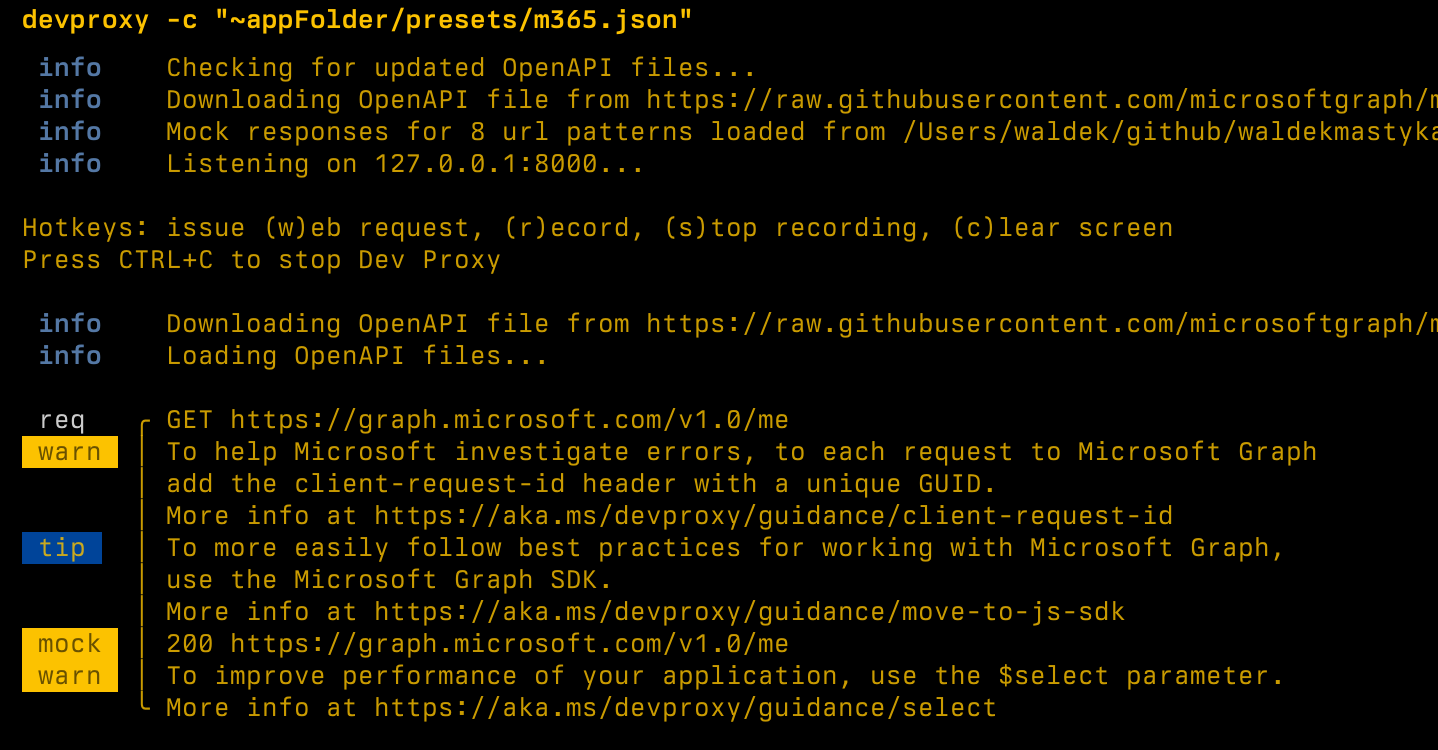Select the yellow warn badge next to GET request

click(69, 451)
